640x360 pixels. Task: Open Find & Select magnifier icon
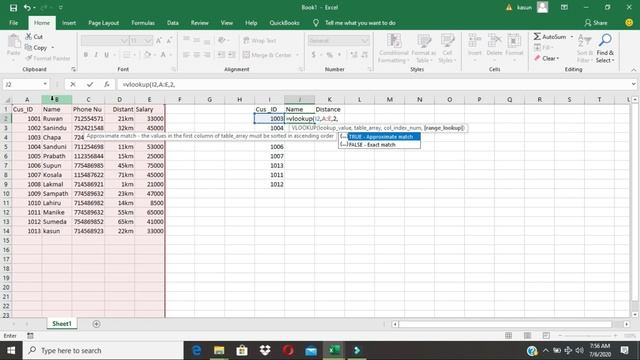coord(605,40)
